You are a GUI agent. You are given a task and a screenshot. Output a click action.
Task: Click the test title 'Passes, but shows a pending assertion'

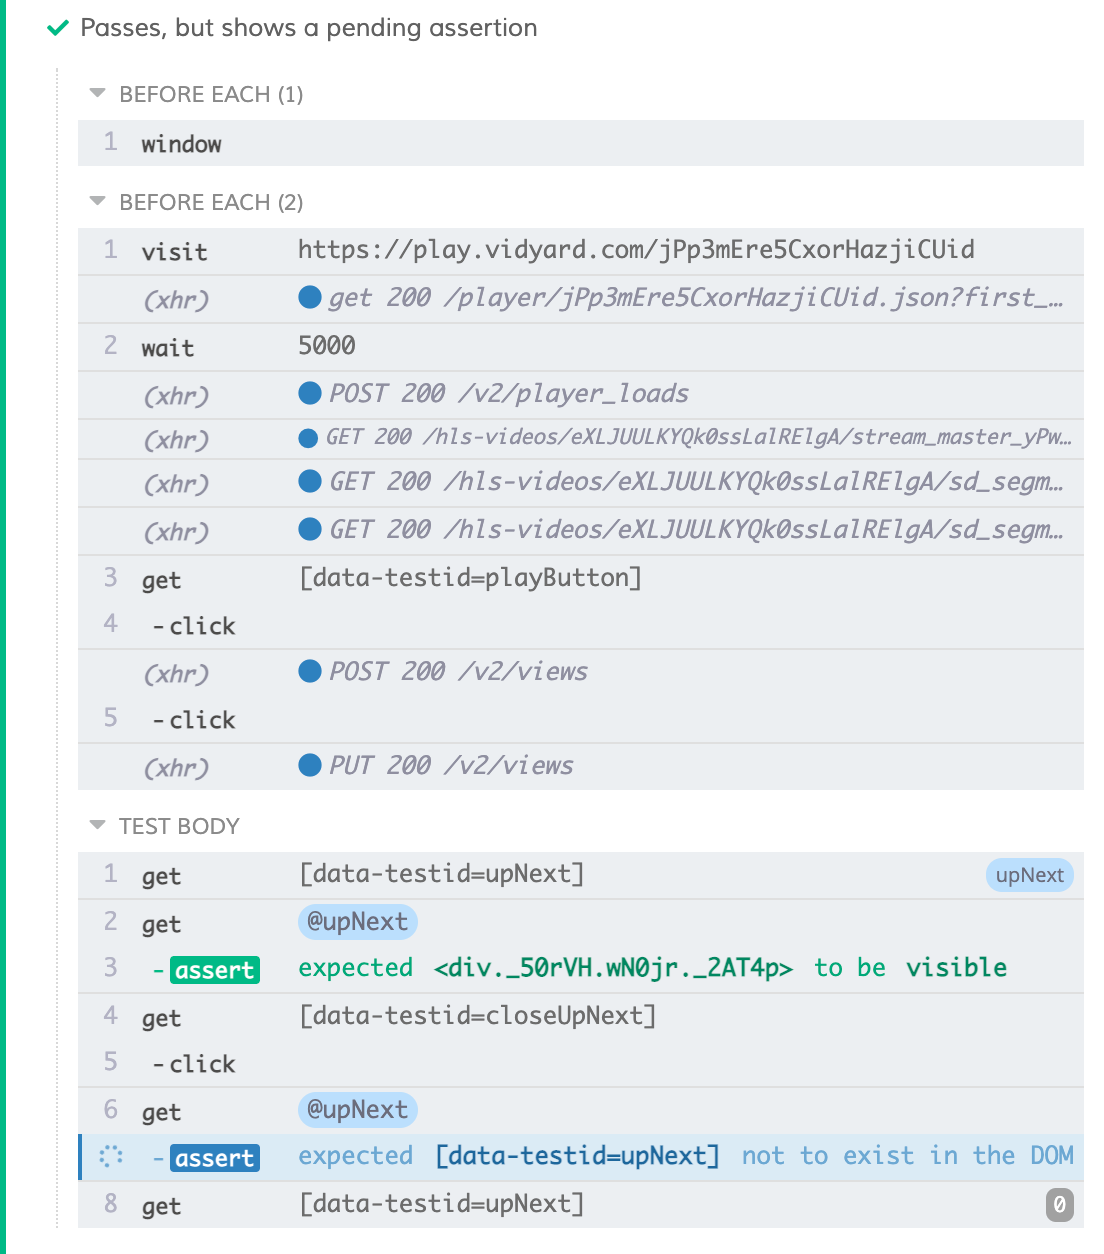(x=309, y=28)
